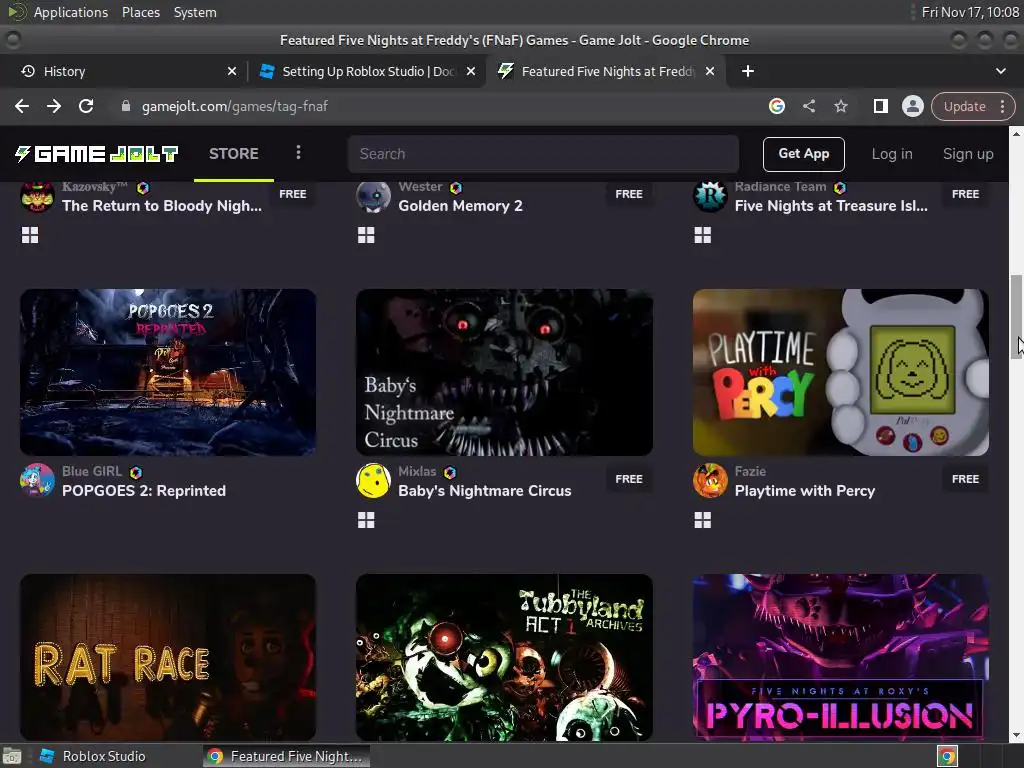Click verified badge next to Blue GIRL
The height and width of the screenshot is (768, 1024).
click(136, 472)
